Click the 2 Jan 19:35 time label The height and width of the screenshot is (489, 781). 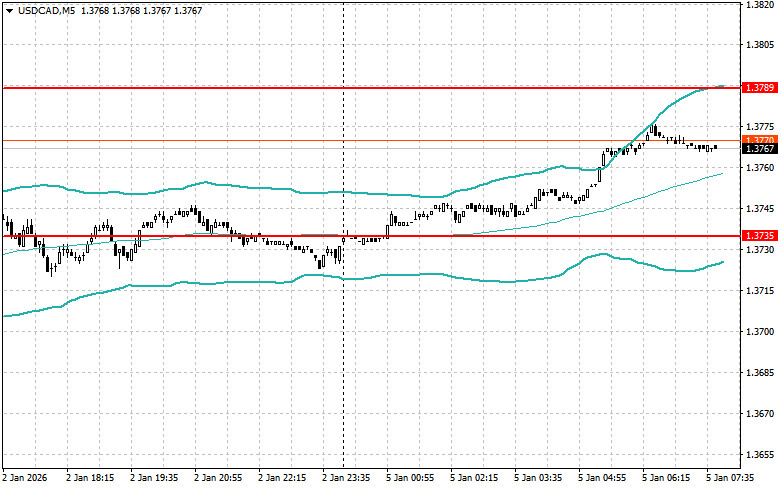pos(154,478)
